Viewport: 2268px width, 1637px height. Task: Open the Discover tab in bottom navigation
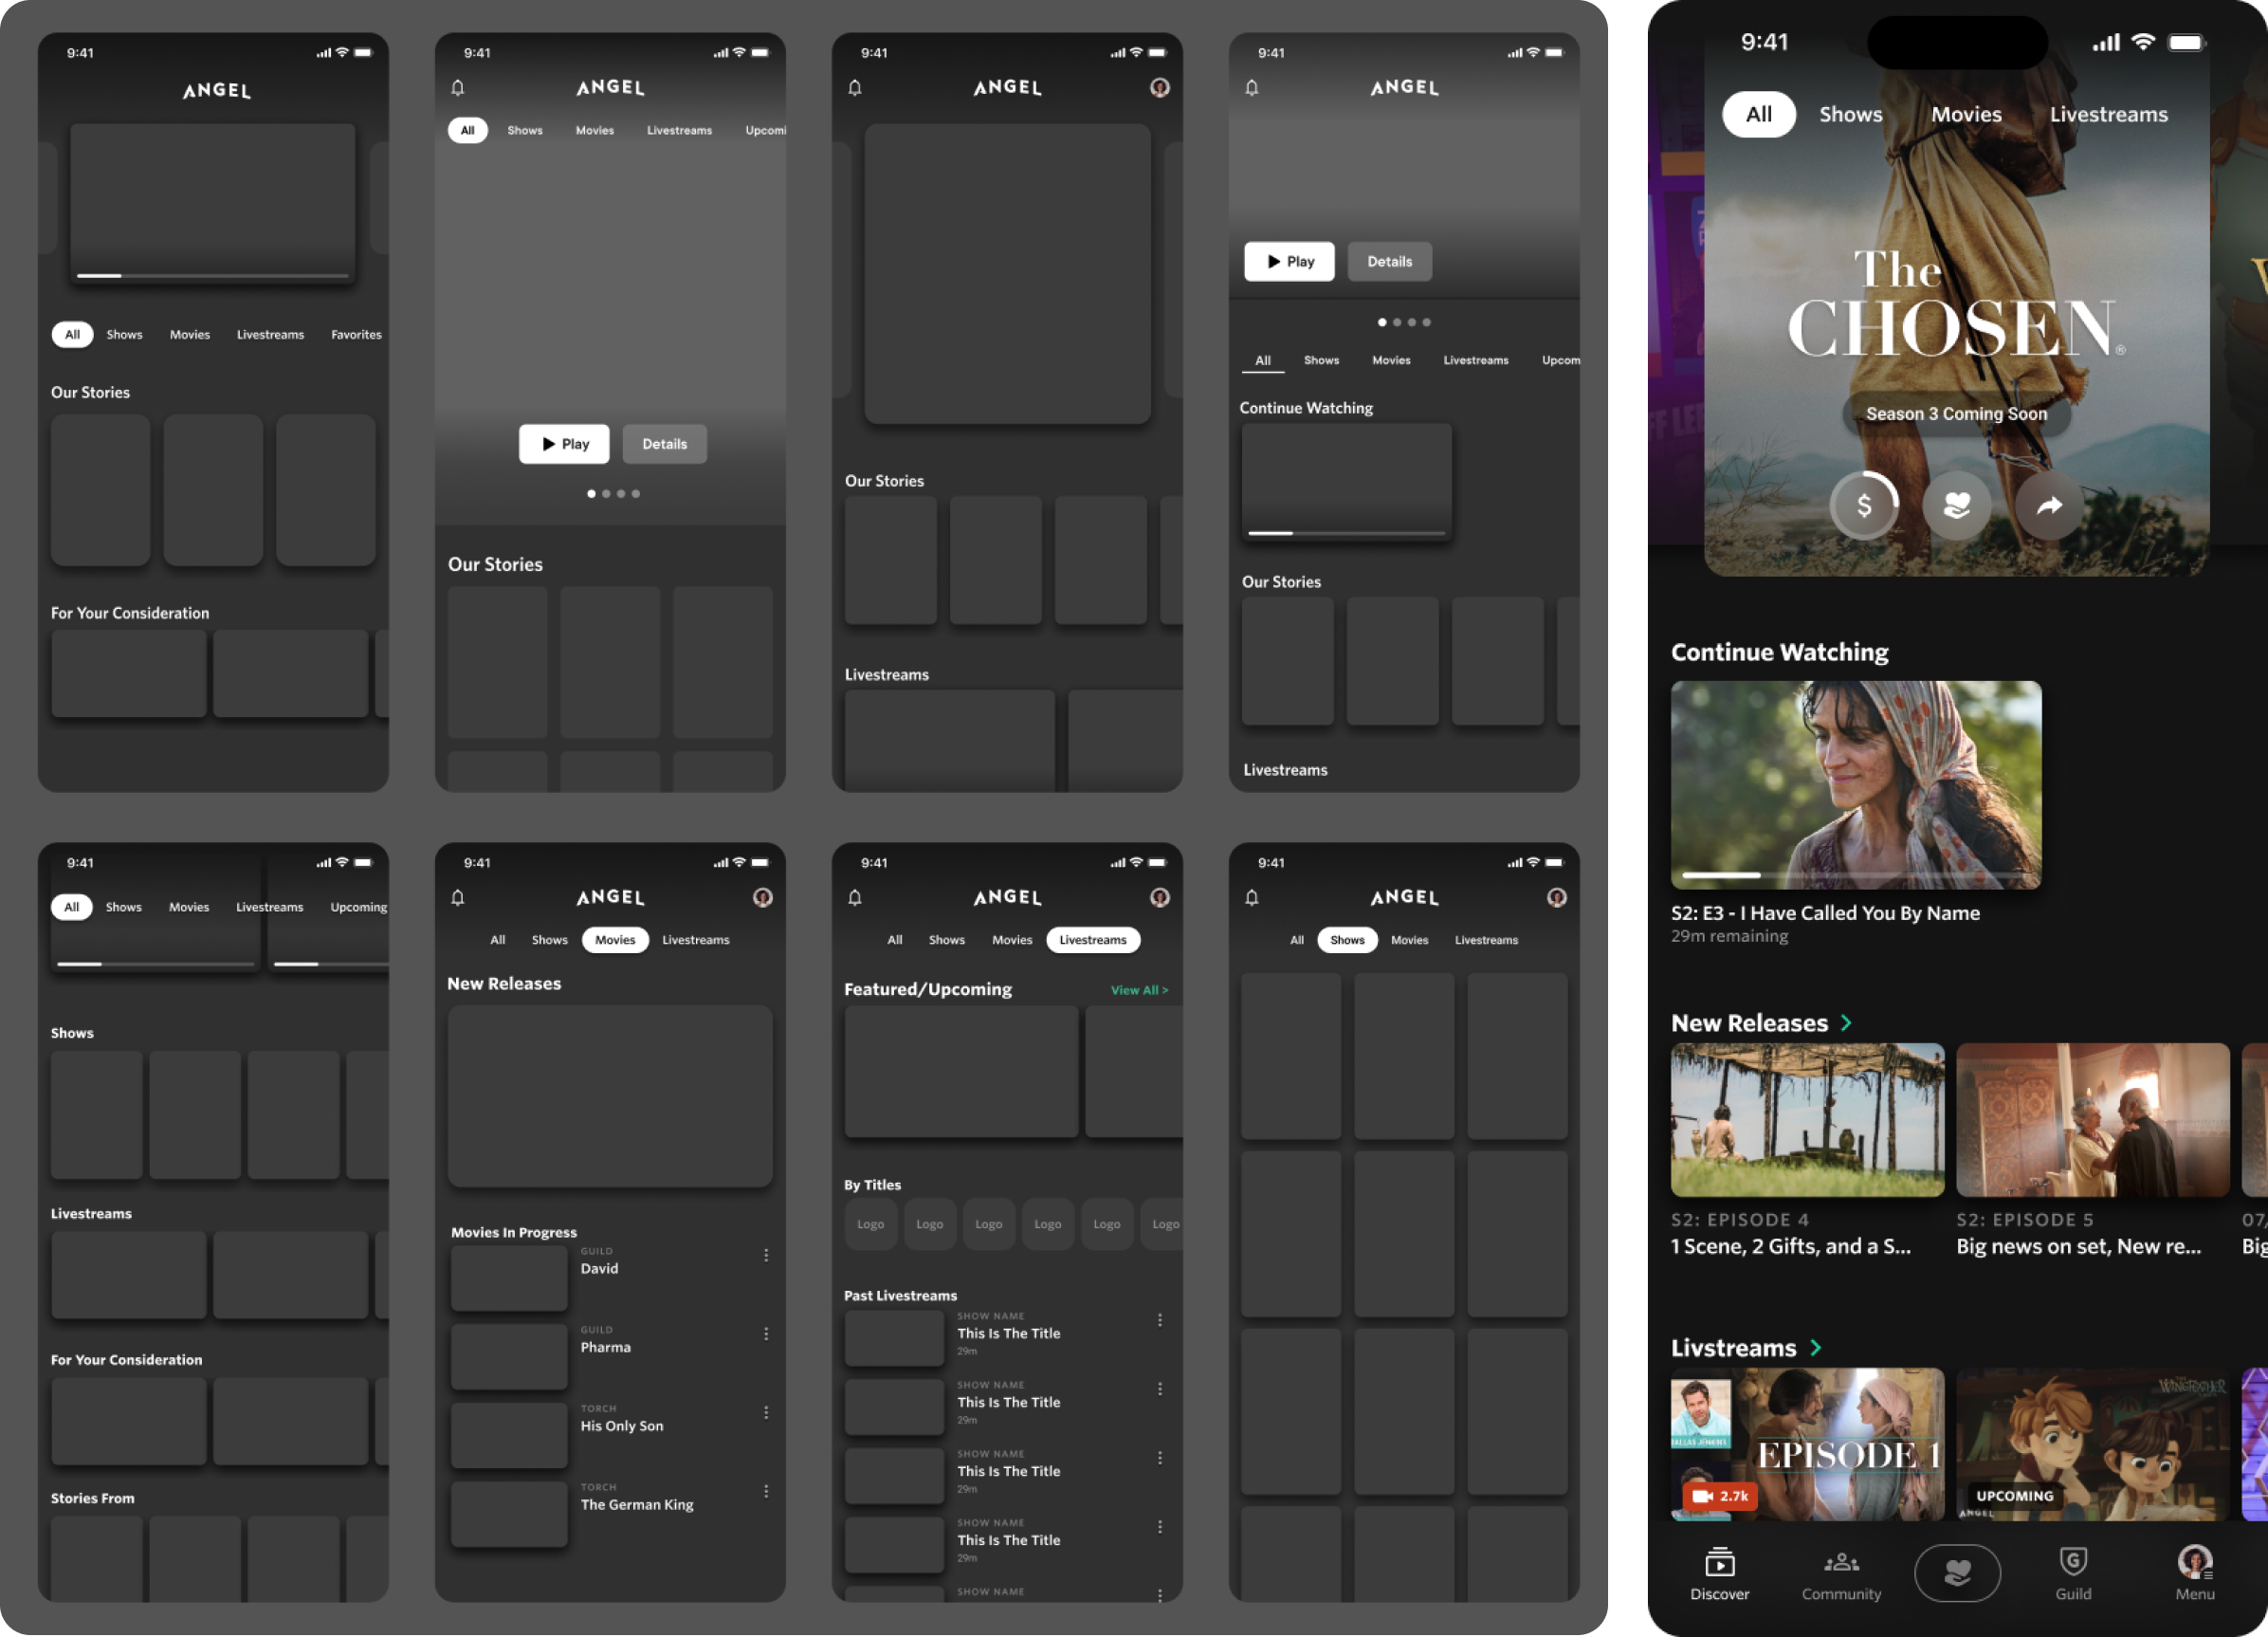(x=1719, y=1575)
